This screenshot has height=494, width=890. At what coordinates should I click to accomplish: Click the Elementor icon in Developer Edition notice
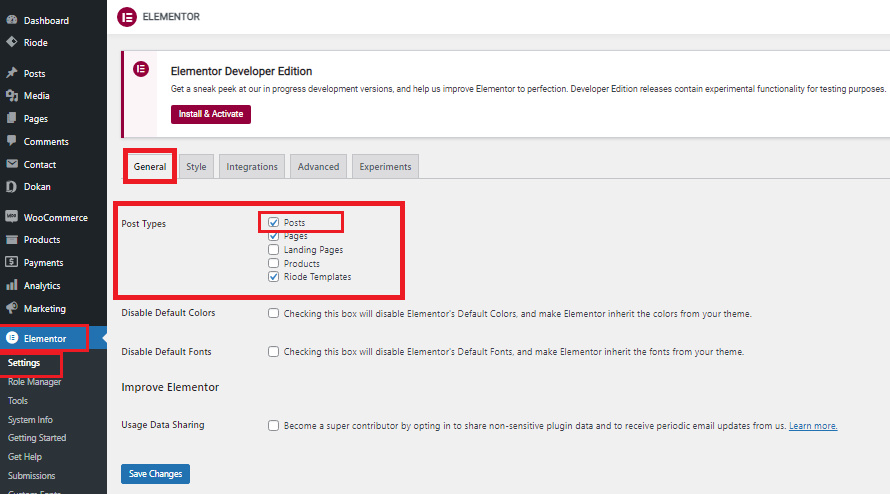[x=141, y=69]
